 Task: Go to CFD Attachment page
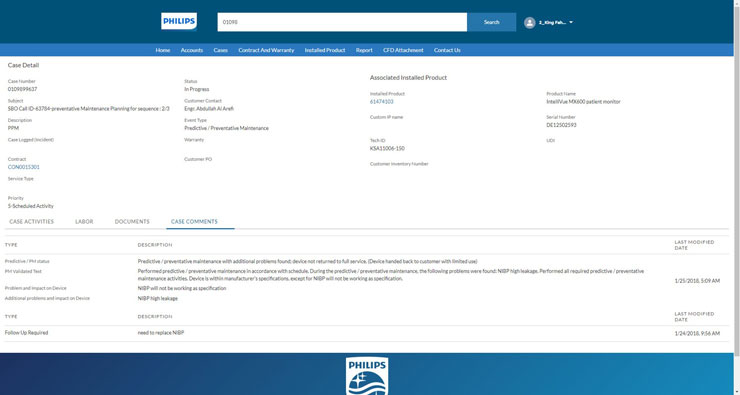403,50
